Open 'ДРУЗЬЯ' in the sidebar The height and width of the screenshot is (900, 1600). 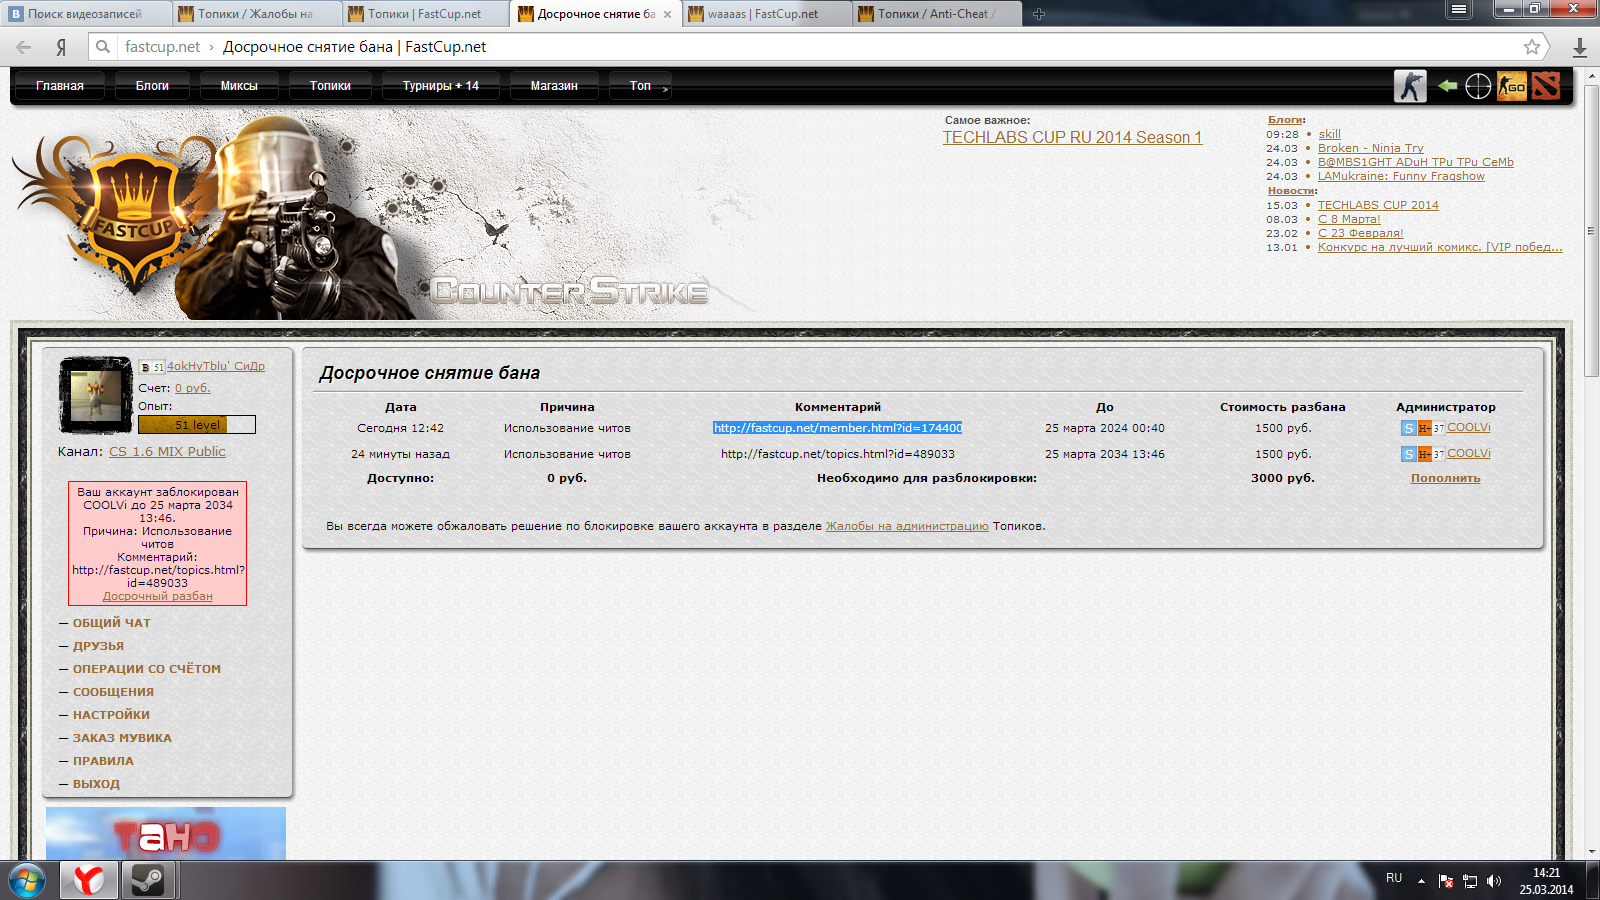[98, 646]
